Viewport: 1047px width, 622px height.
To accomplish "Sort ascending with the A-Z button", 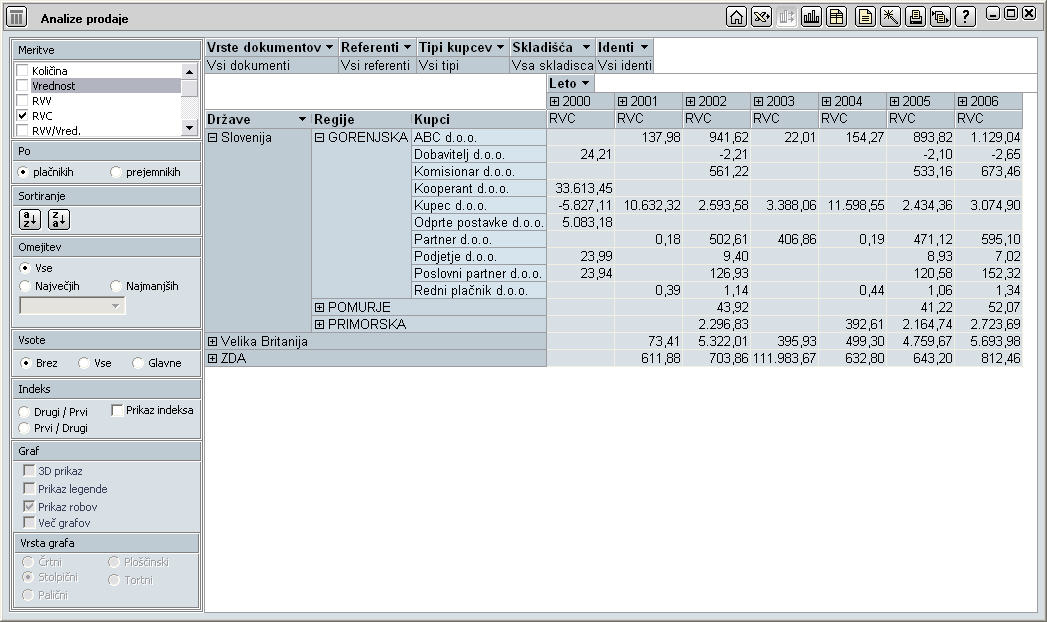I will coord(30,219).
